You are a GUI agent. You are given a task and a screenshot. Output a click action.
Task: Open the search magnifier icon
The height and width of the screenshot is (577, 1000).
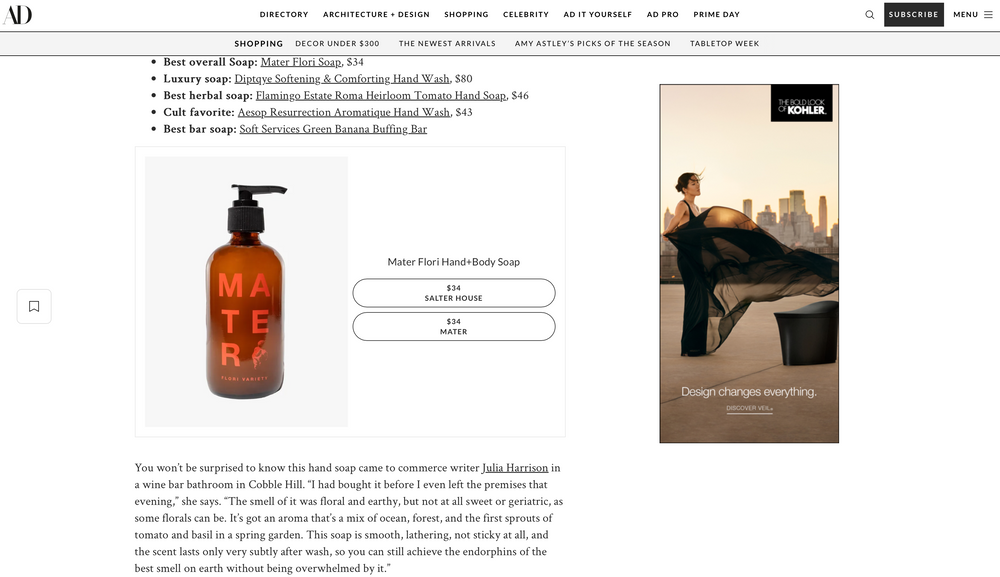pyautogui.click(x=869, y=15)
